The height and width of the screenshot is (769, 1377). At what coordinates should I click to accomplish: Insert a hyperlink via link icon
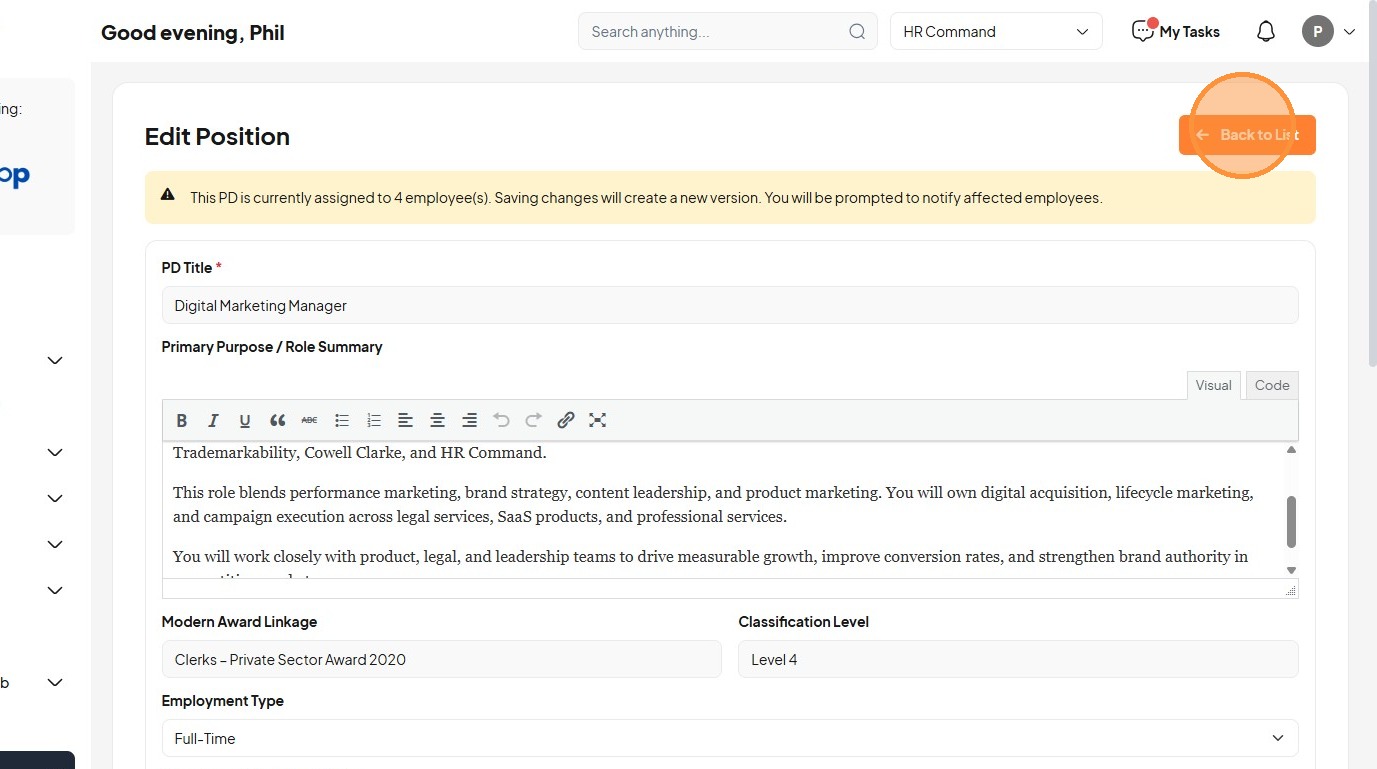tap(566, 420)
